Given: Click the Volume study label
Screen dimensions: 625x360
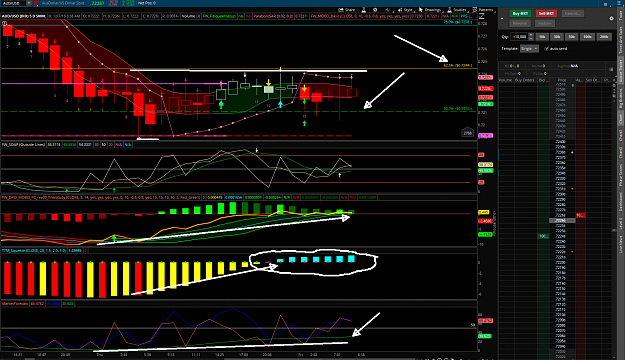Looking at the screenshot, I should 188,16.
